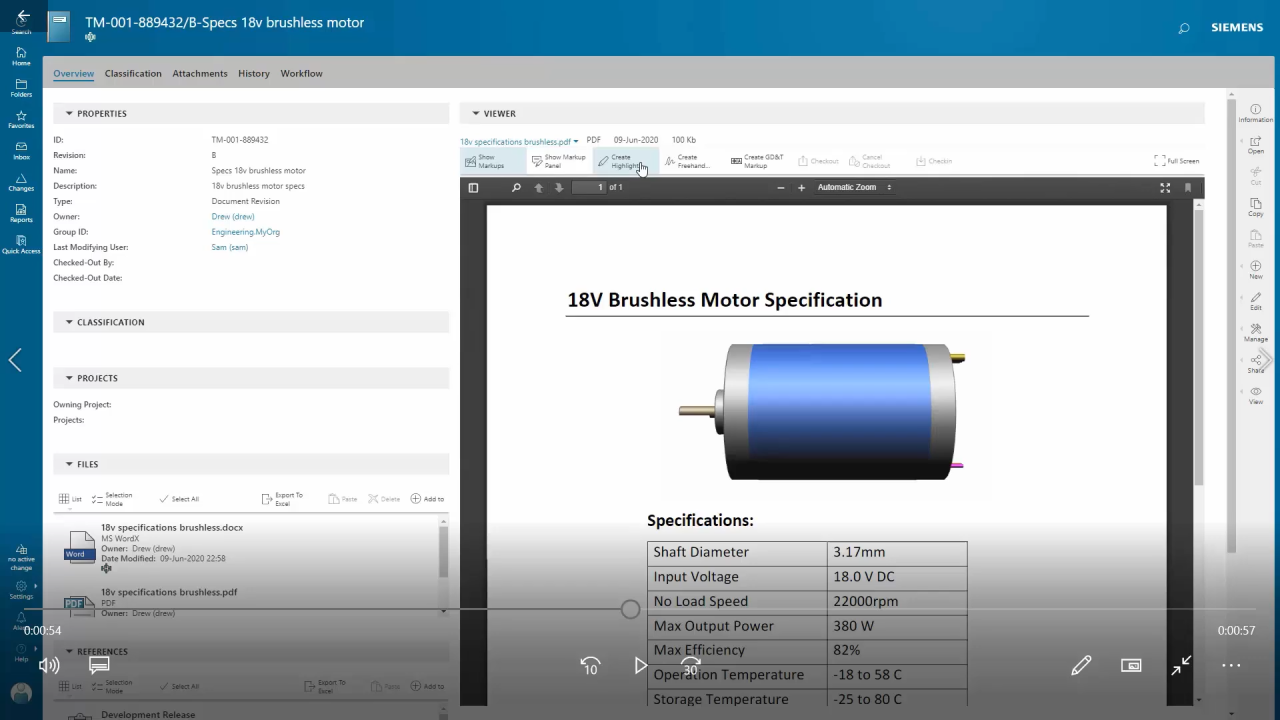Collapse the Viewer section
This screenshot has width=1280, height=720.
point(476,113)
